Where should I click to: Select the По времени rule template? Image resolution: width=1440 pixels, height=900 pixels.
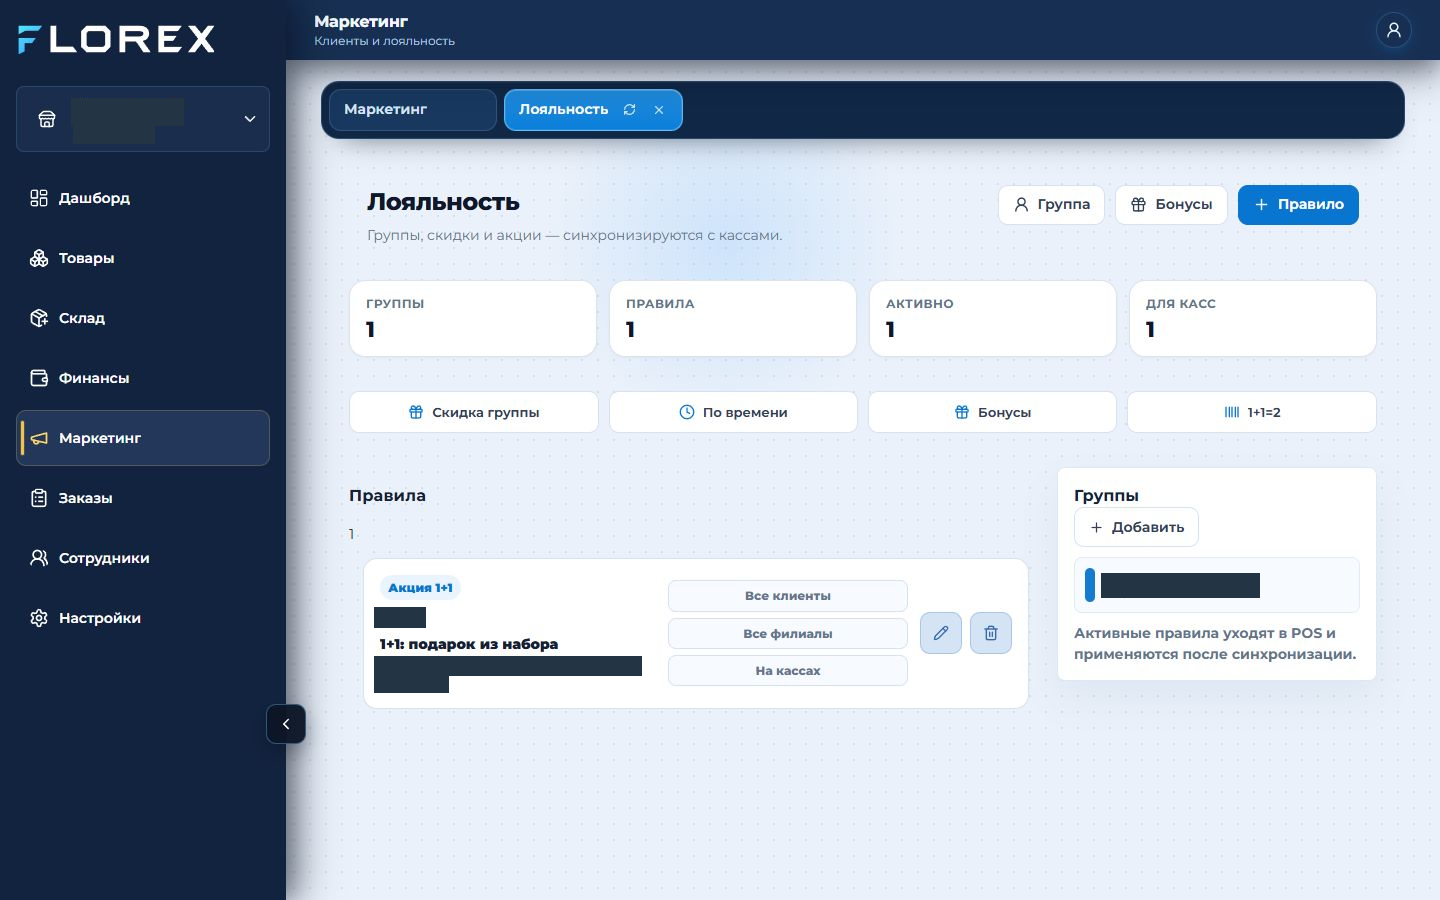pos(733,412)
